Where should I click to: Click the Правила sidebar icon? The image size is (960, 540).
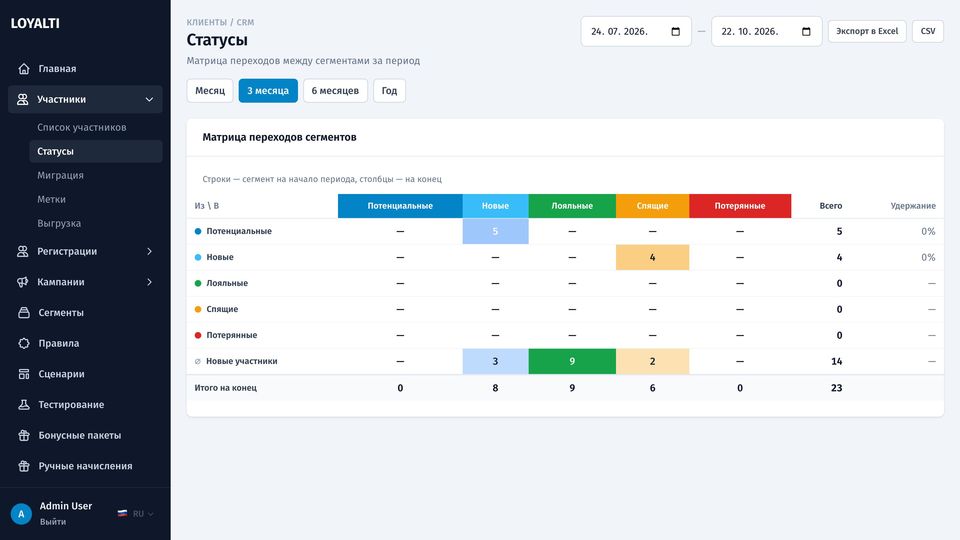(x=24, y=343)
